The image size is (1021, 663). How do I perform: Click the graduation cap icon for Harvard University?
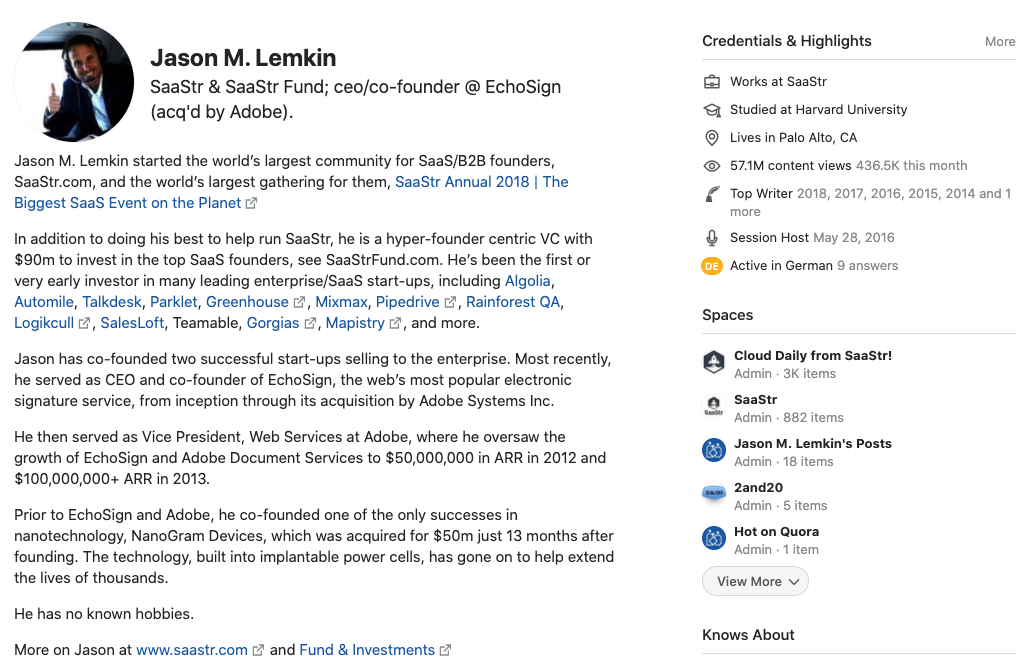(712, 110)
